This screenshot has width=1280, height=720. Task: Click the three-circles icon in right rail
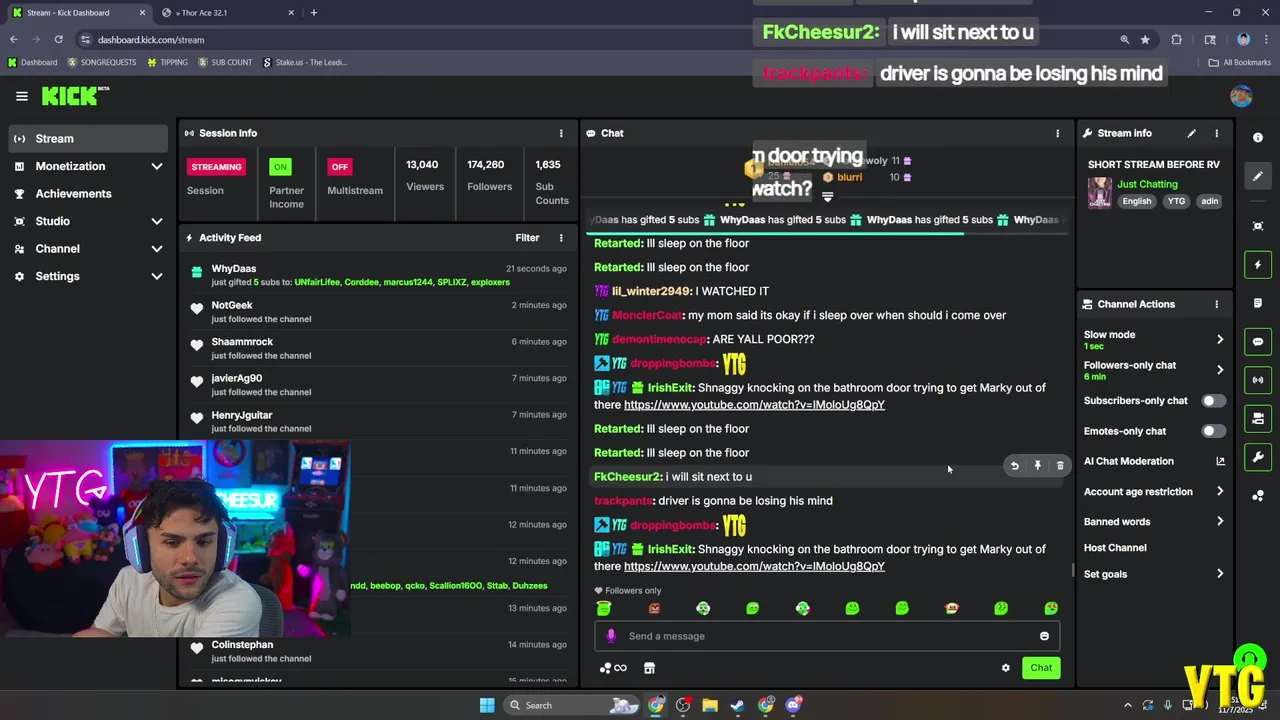pyautogui.click(x=1258, y=495)
